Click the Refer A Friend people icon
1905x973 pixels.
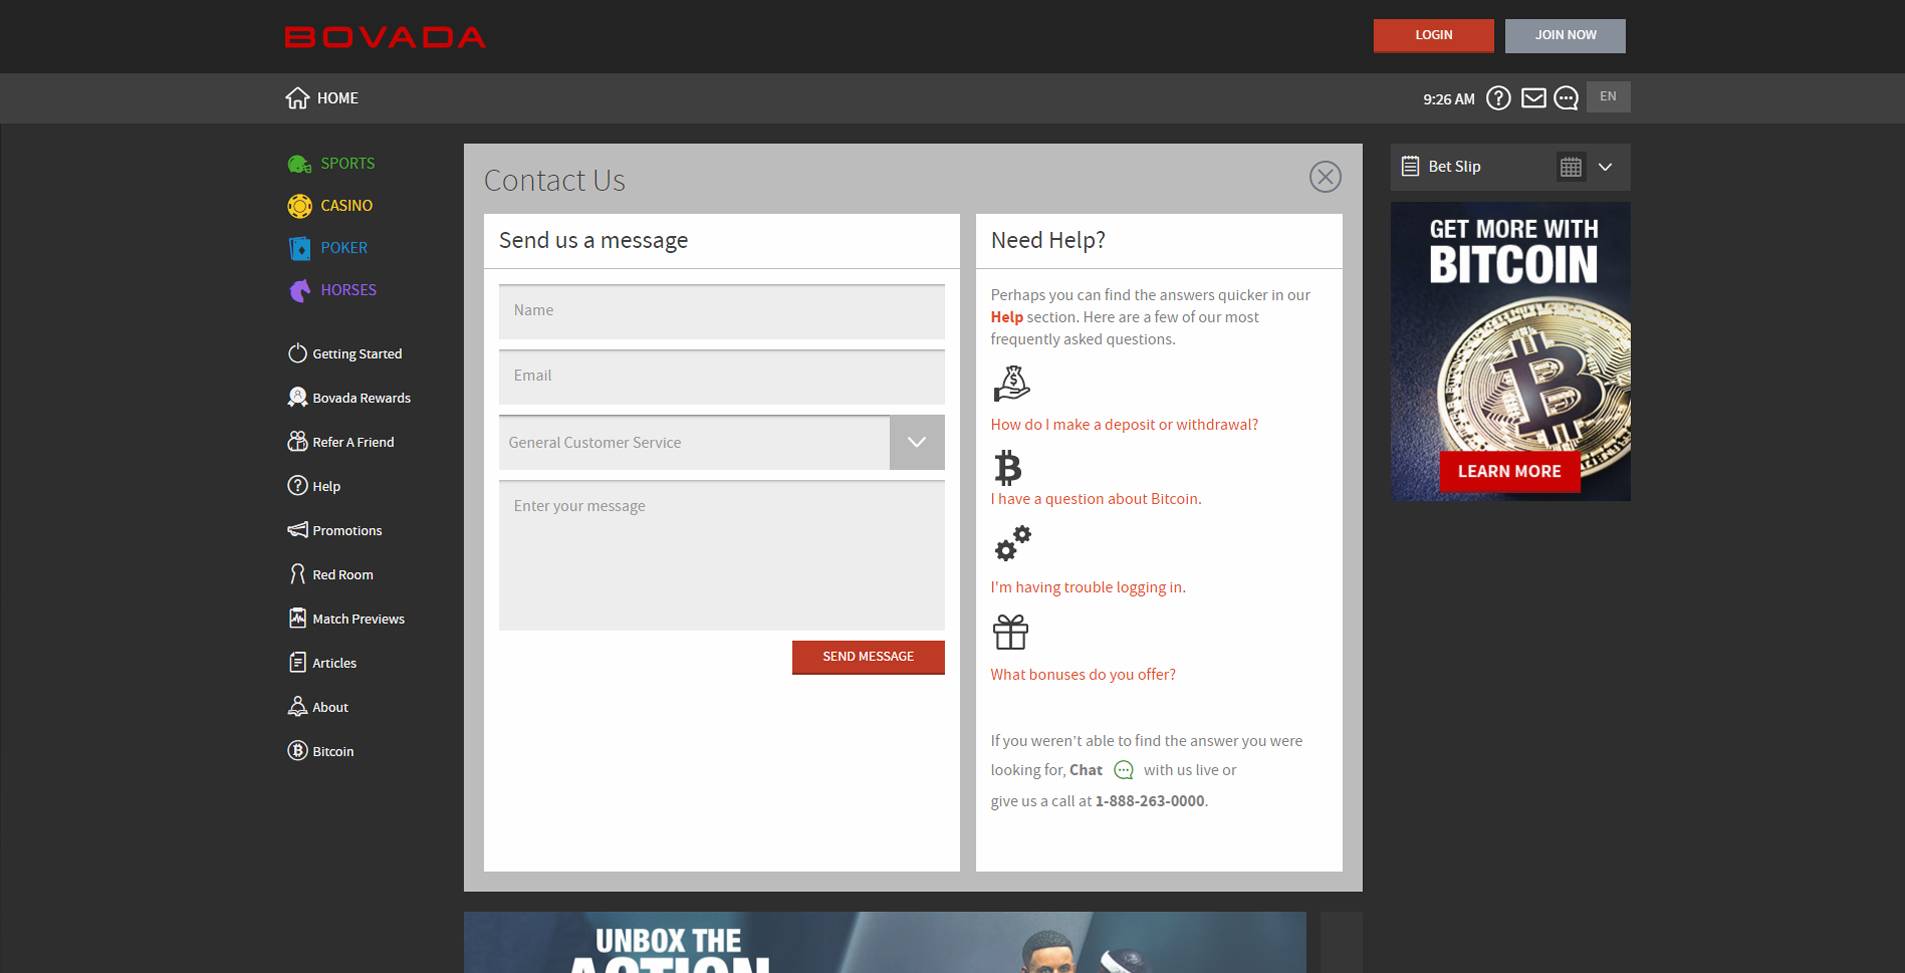click(297, 441)
